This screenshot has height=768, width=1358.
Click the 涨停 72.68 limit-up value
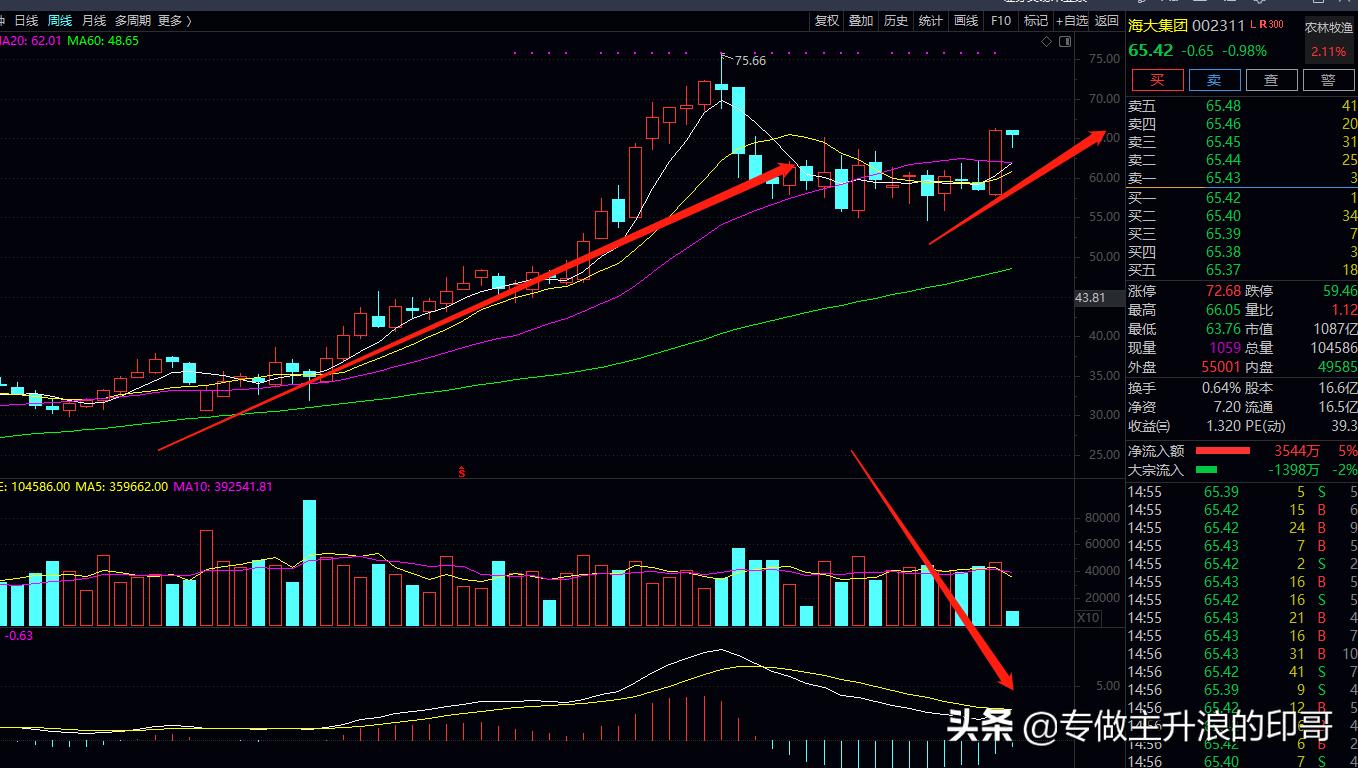pos(1222,291)
